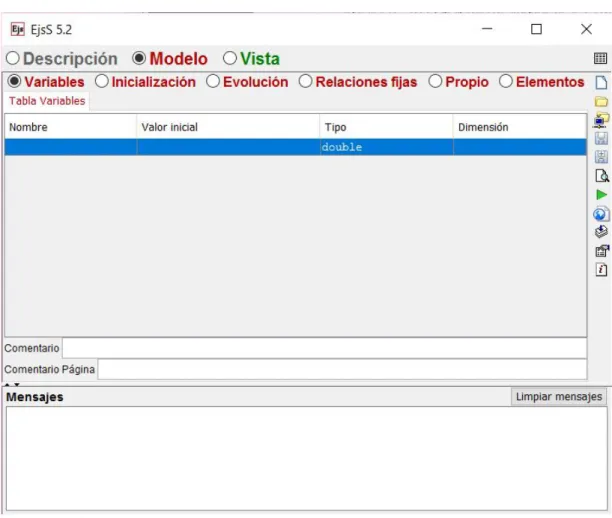Open from digital library network folder icon
The height and width of the screenshot is (518, 612).
[x=601, y=120]
